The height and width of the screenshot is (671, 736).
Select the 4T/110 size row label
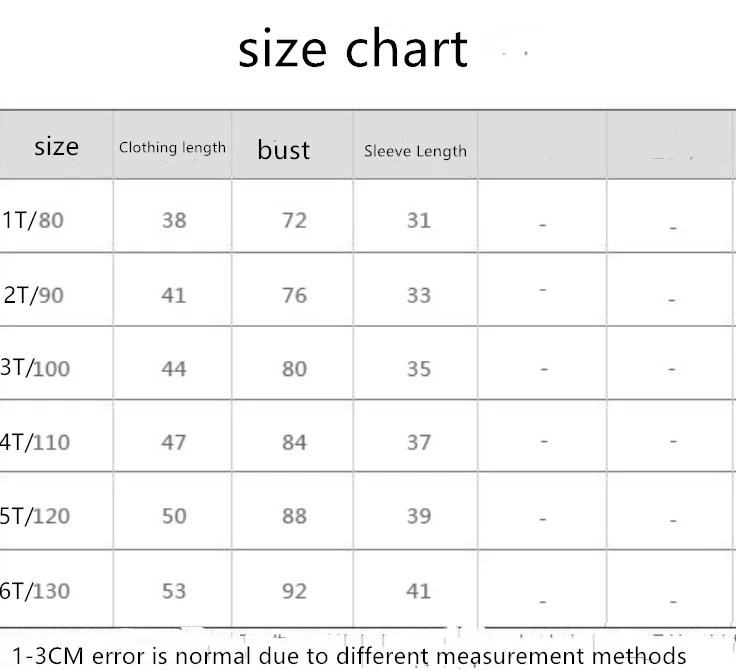(35, 442)
